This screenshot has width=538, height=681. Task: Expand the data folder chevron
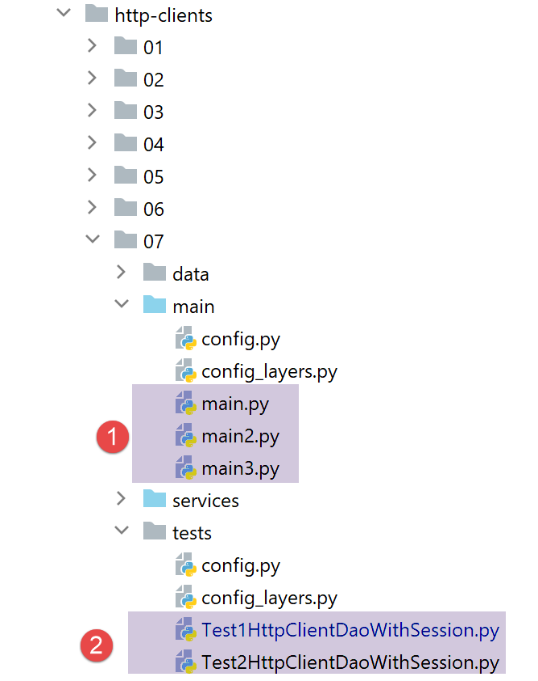click(x=121, y=272)
